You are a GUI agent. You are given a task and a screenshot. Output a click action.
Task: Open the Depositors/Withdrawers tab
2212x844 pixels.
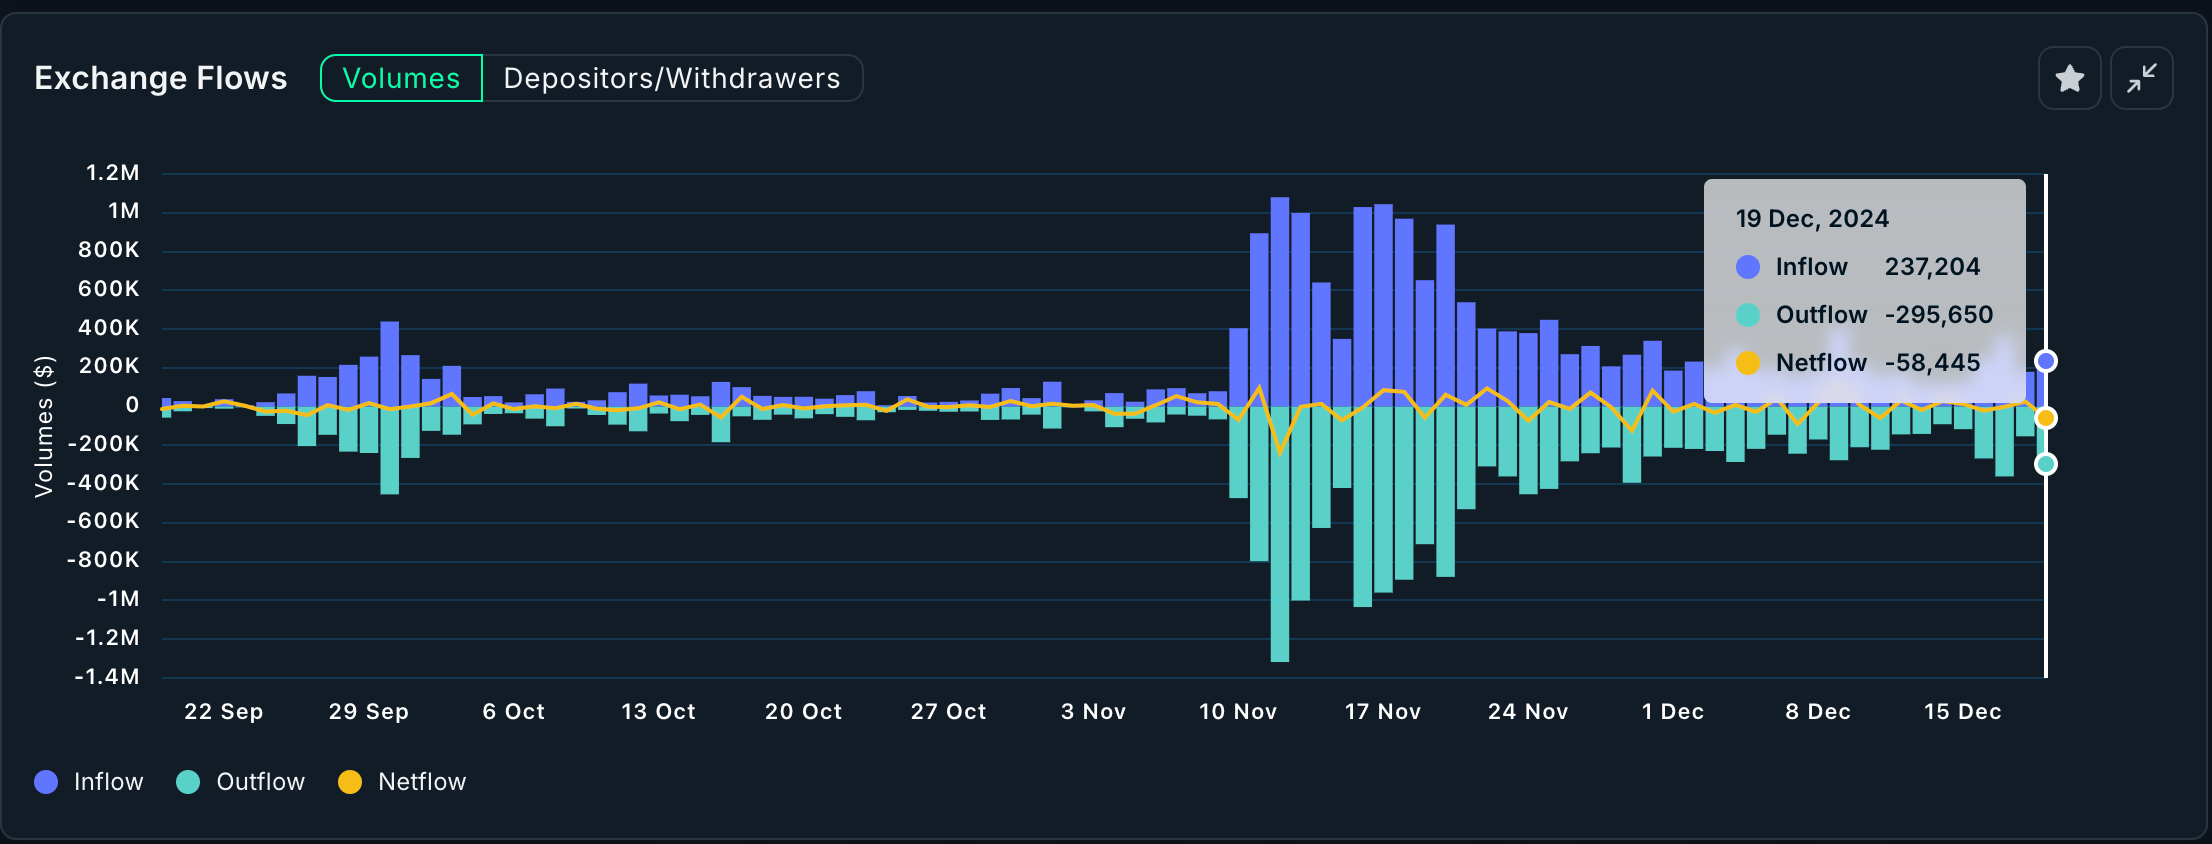(671, 78)
